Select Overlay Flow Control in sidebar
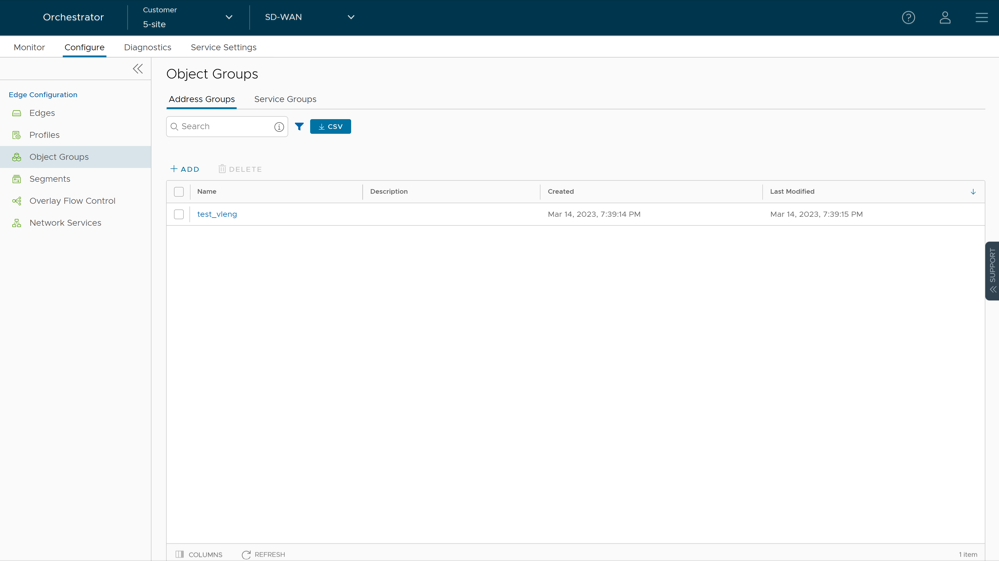The image size is (999, 561). click(72, 201)
